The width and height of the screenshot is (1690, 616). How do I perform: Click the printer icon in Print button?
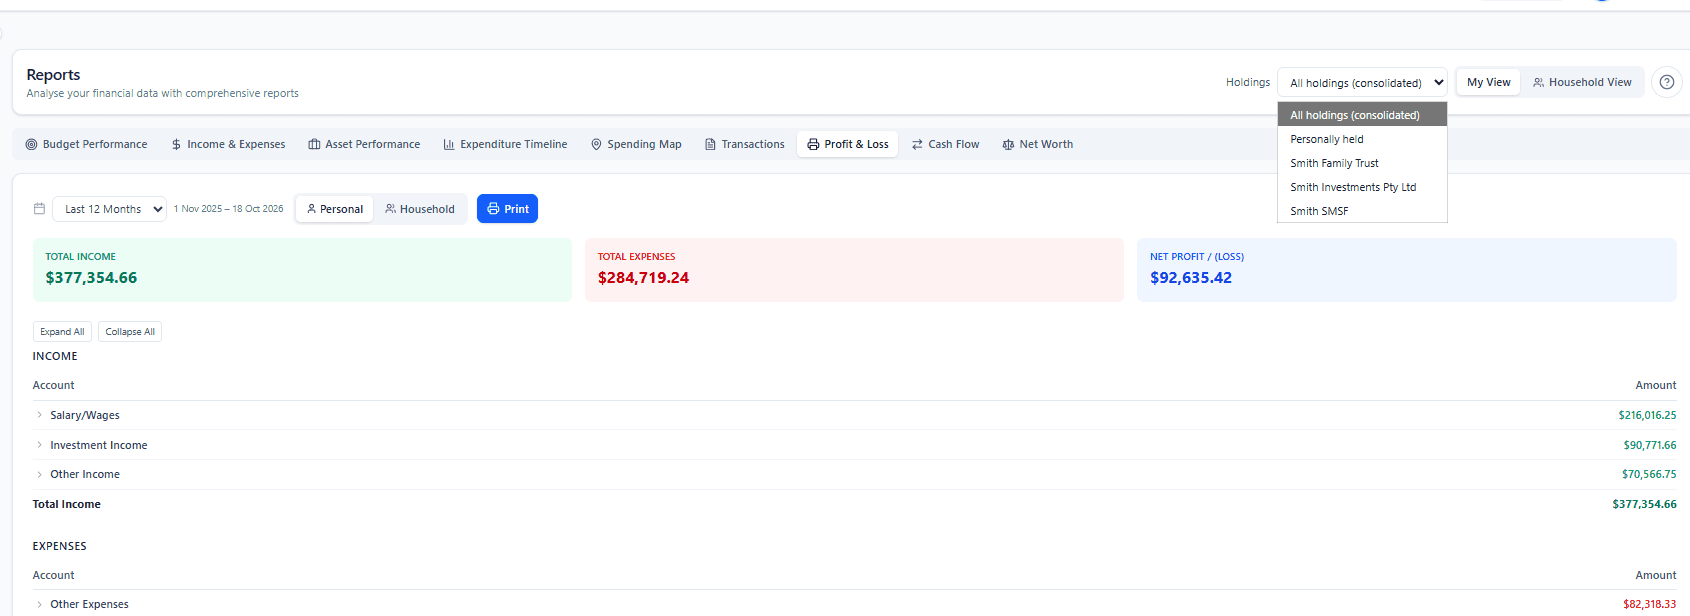tap(493, 209)
